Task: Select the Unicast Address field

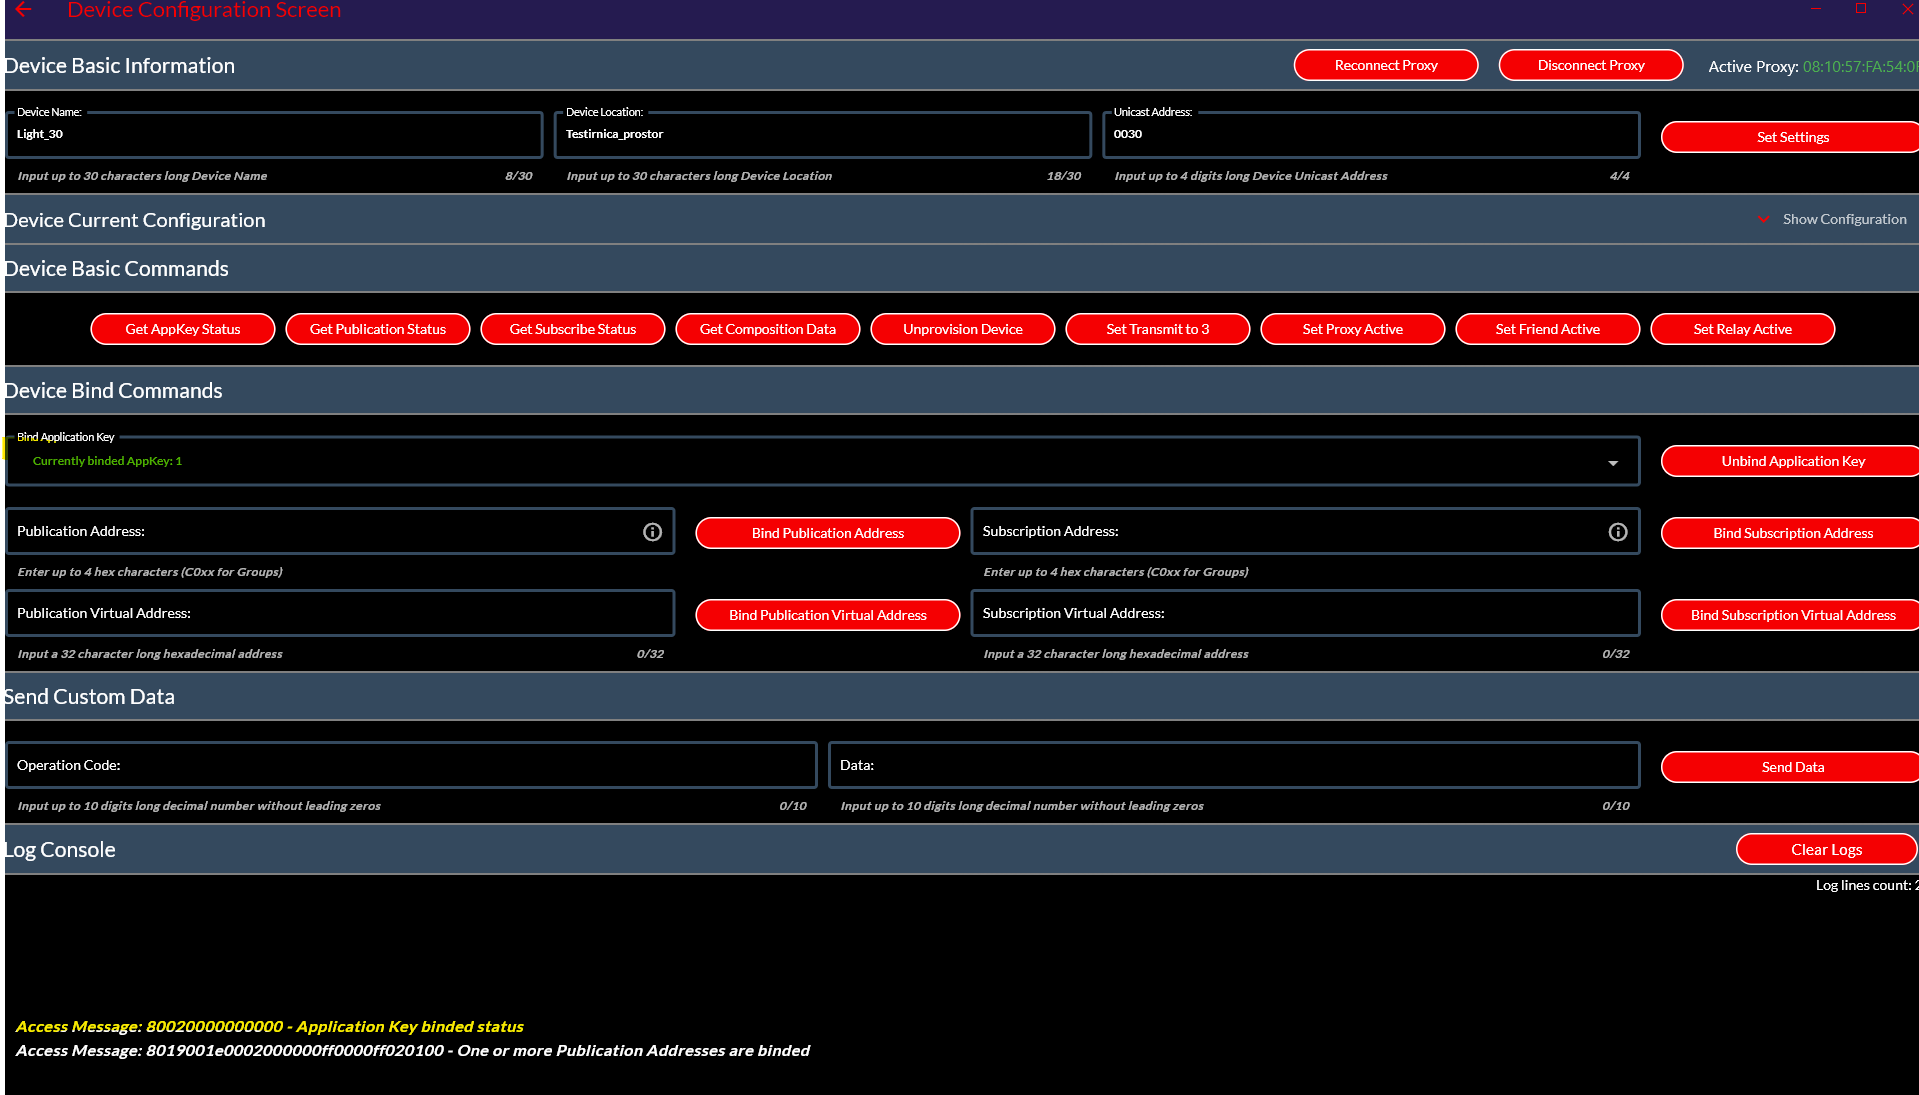Action: (1370, 135)
